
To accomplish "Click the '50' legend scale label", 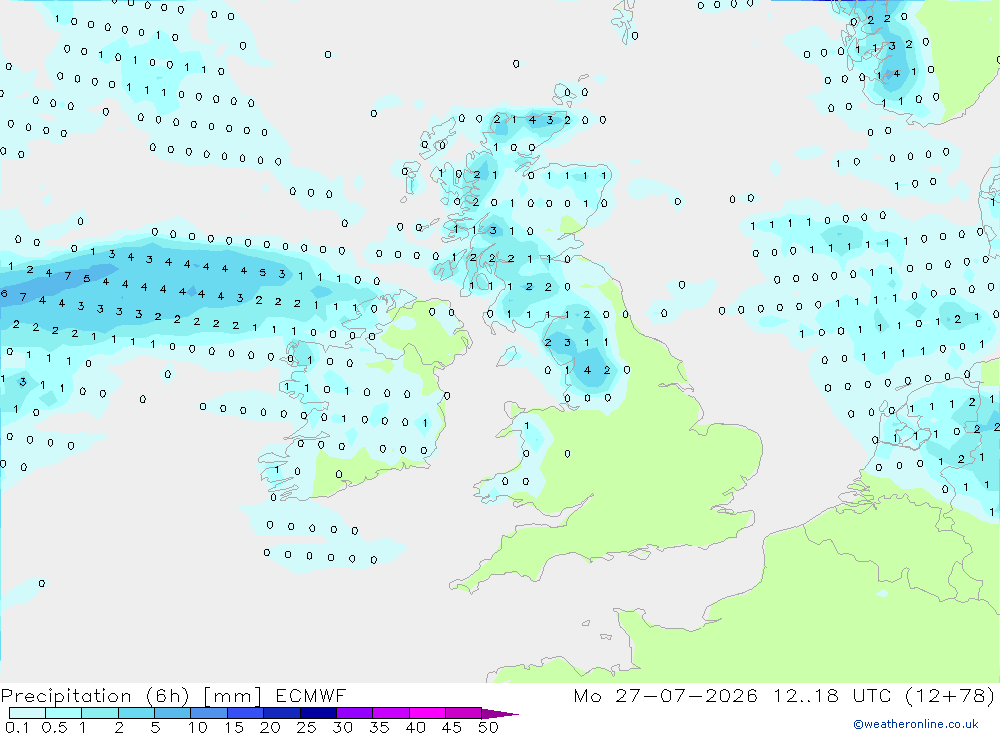I will [488, 727].
